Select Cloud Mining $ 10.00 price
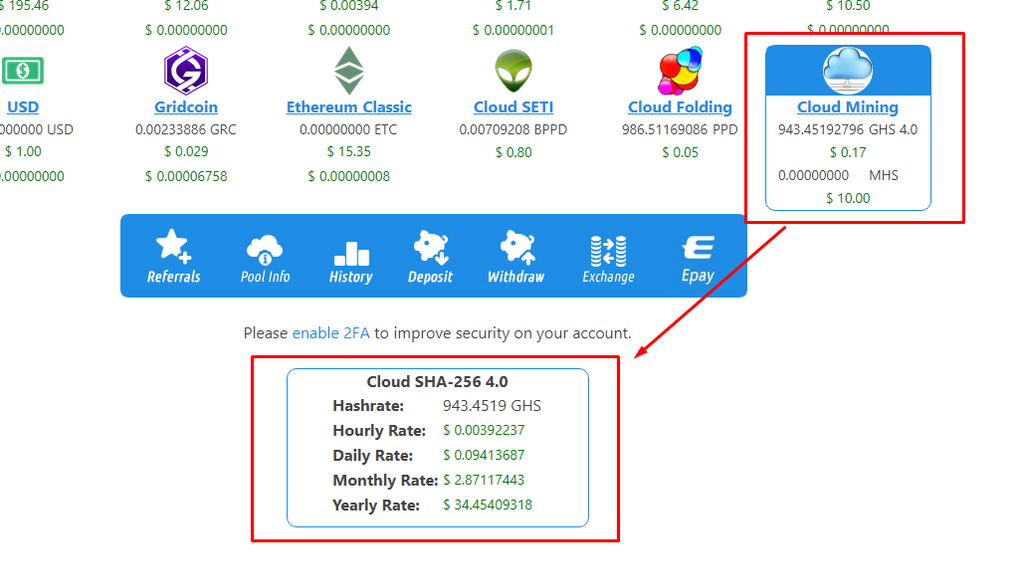The image size is (1024, 567). click(x=848, y=198)
